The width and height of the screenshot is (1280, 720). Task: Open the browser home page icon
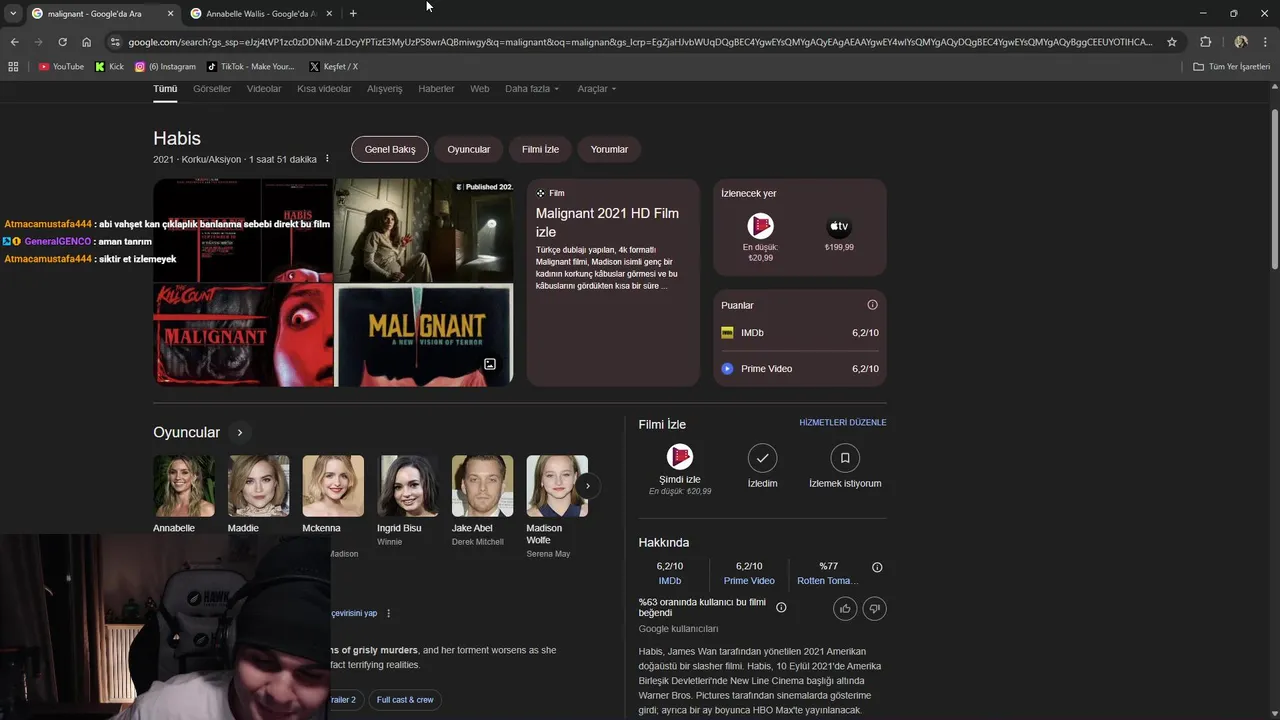(x=86, y=42)
